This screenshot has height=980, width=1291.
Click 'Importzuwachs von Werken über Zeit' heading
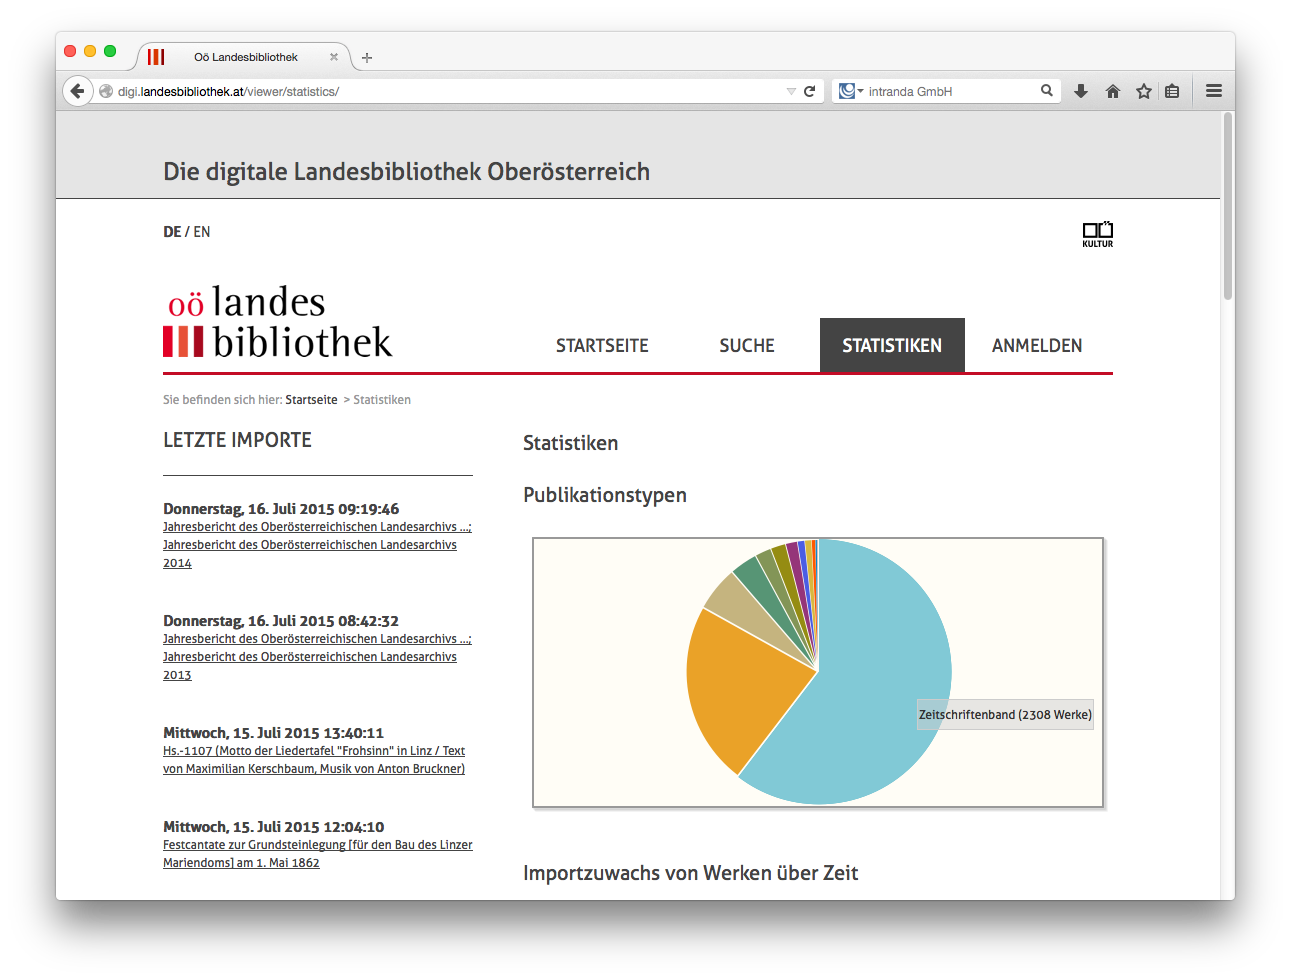pos(690,873)
